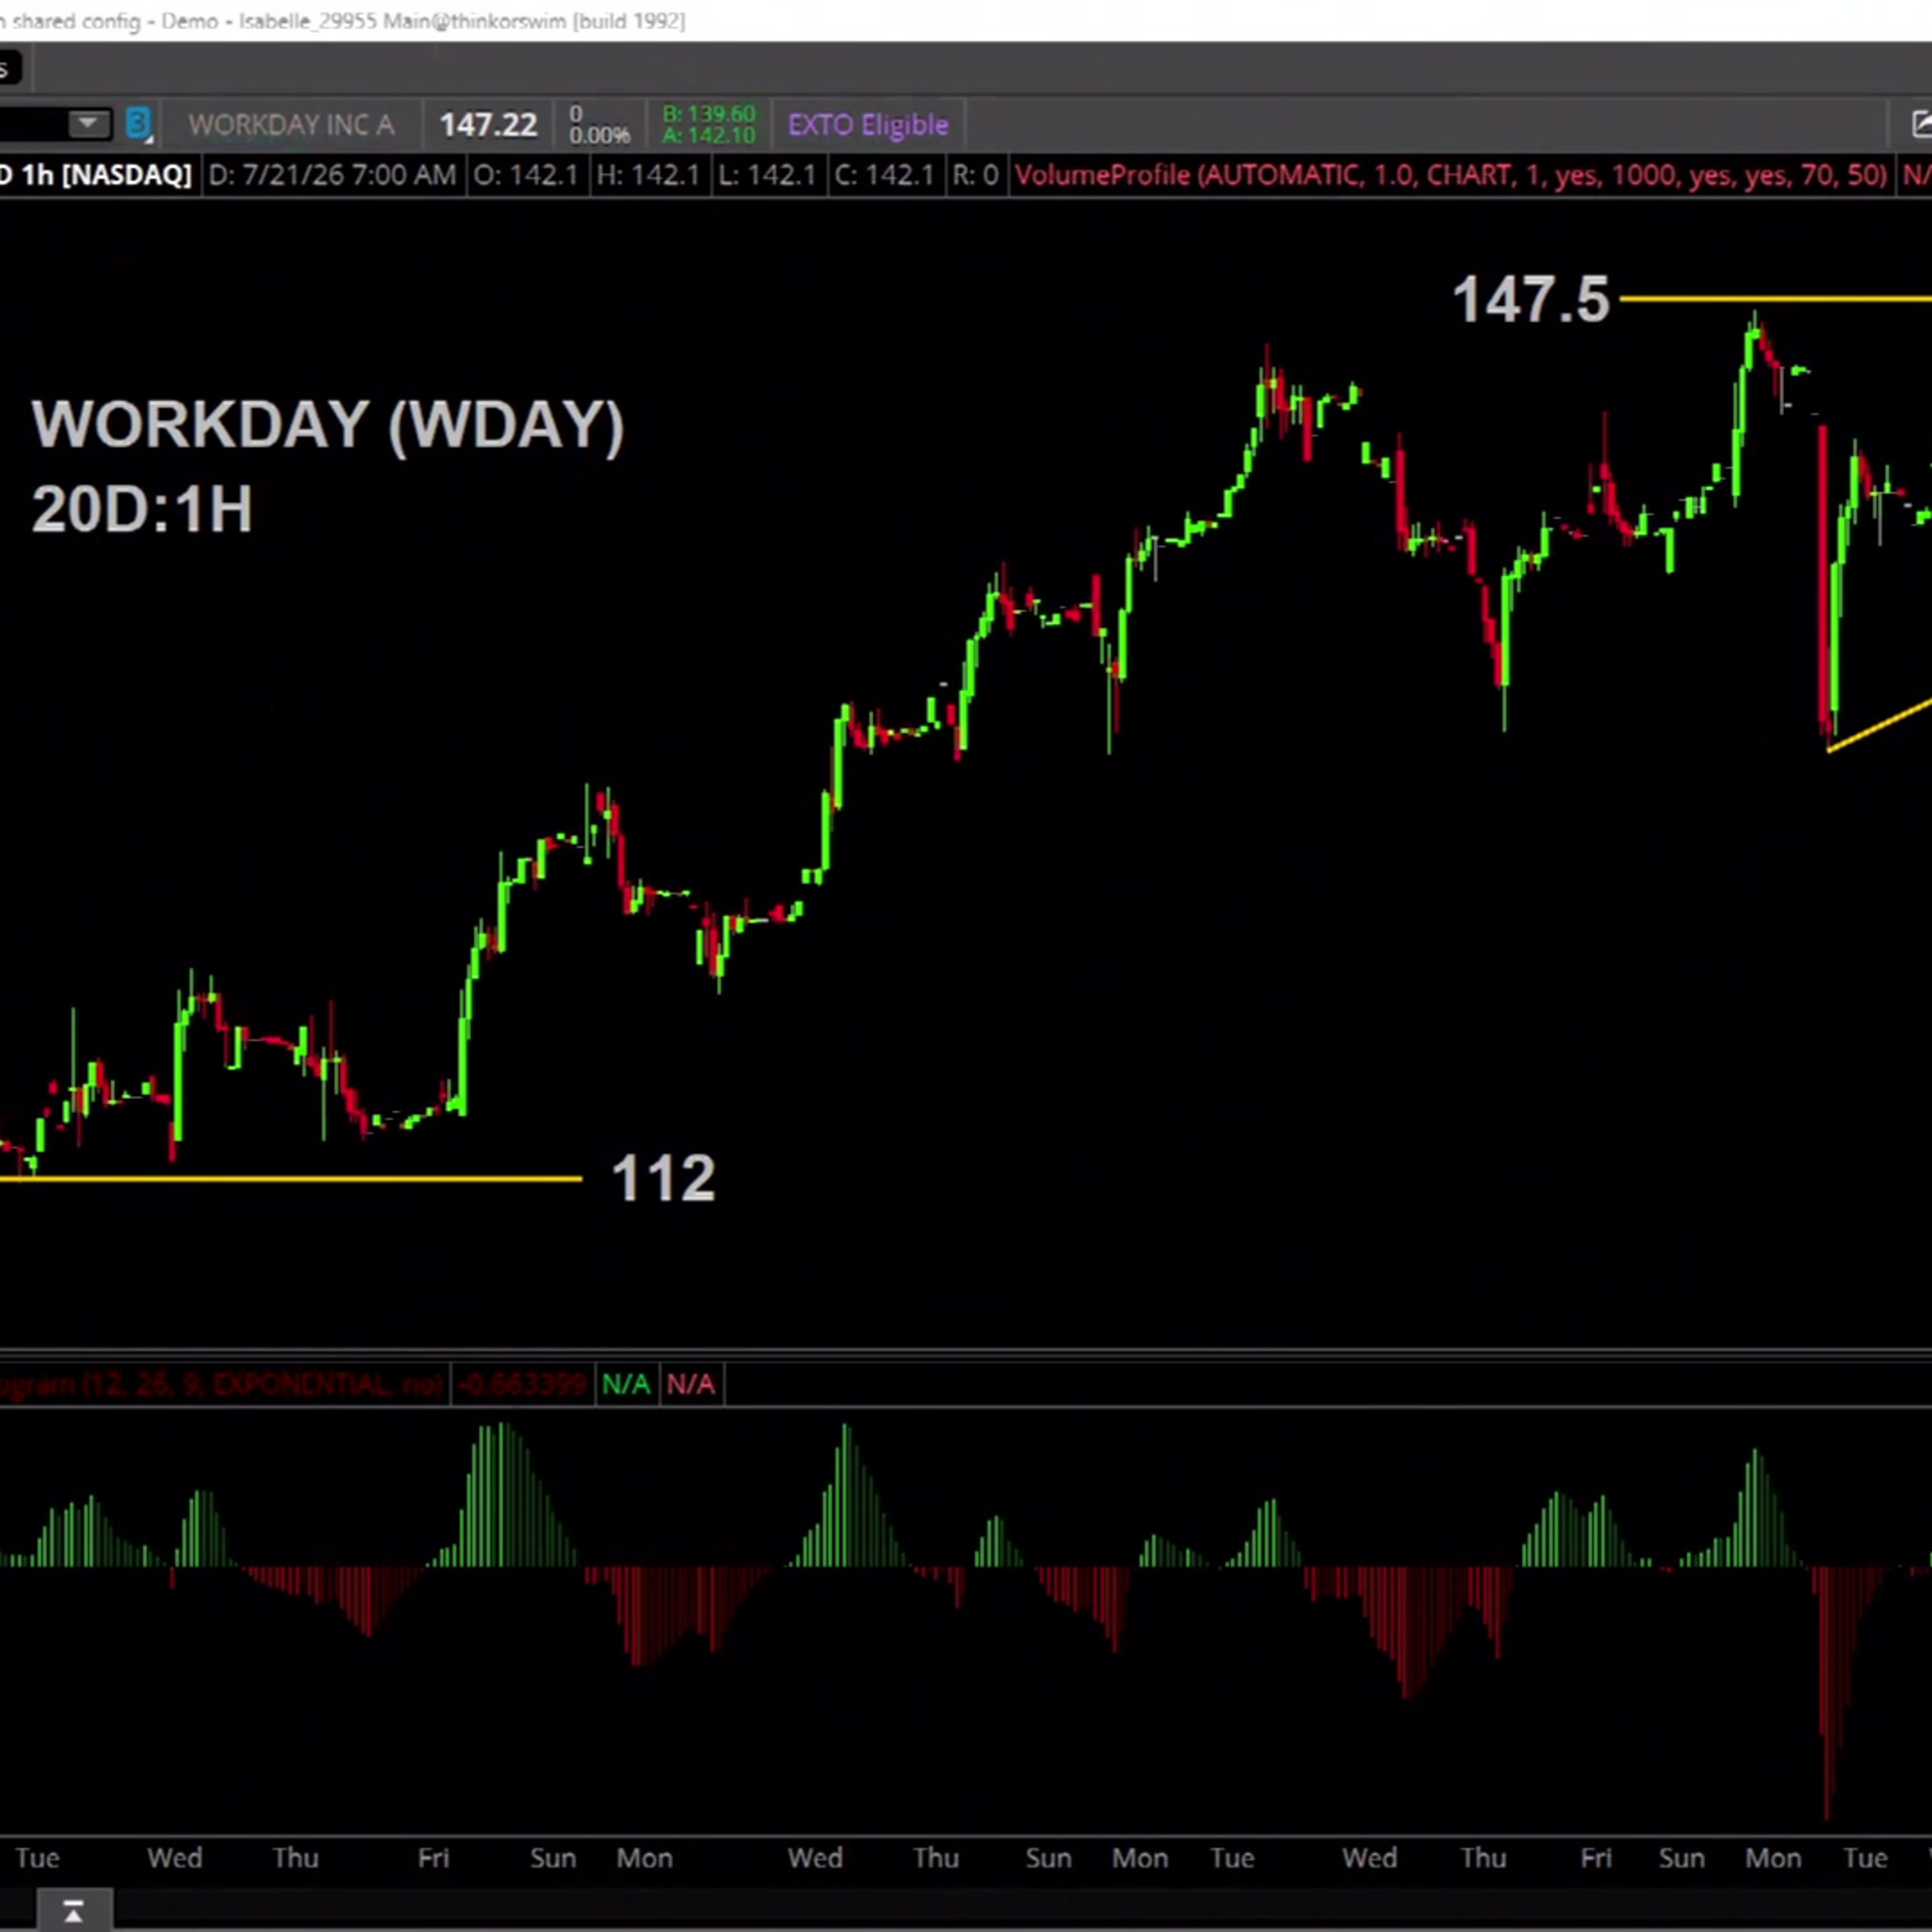Click the last price 147.22

488,125
